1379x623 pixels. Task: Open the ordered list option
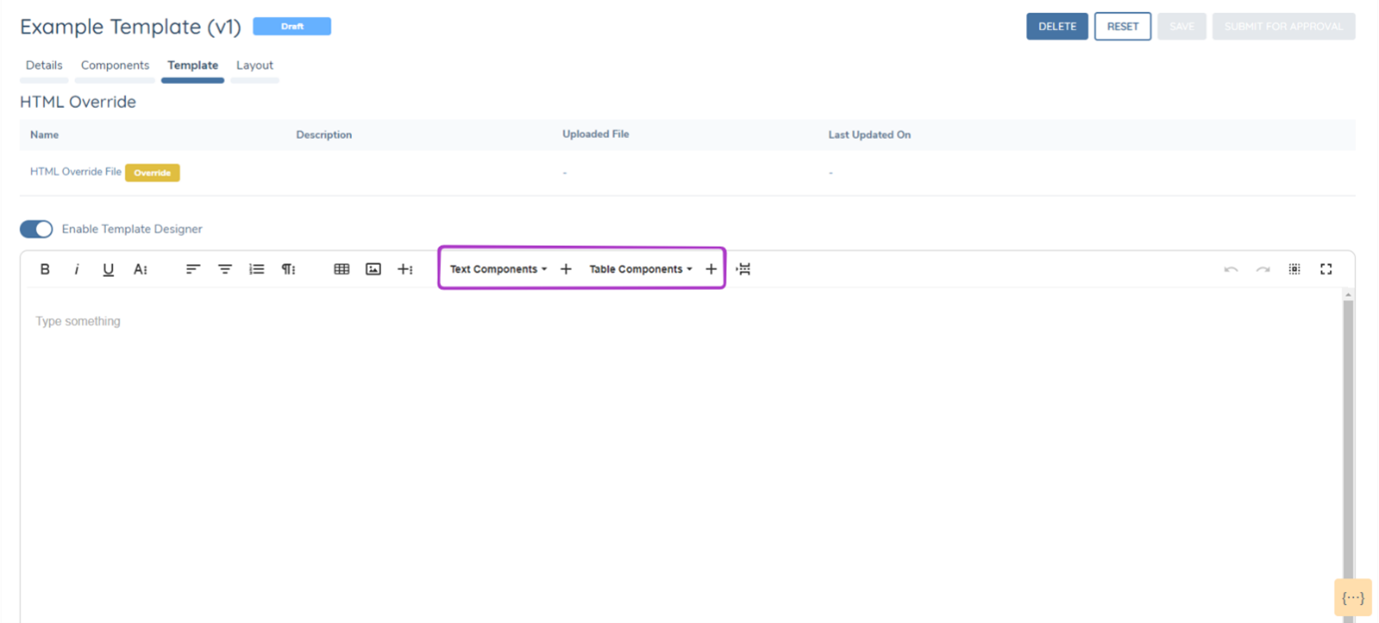tap(257, 269)
